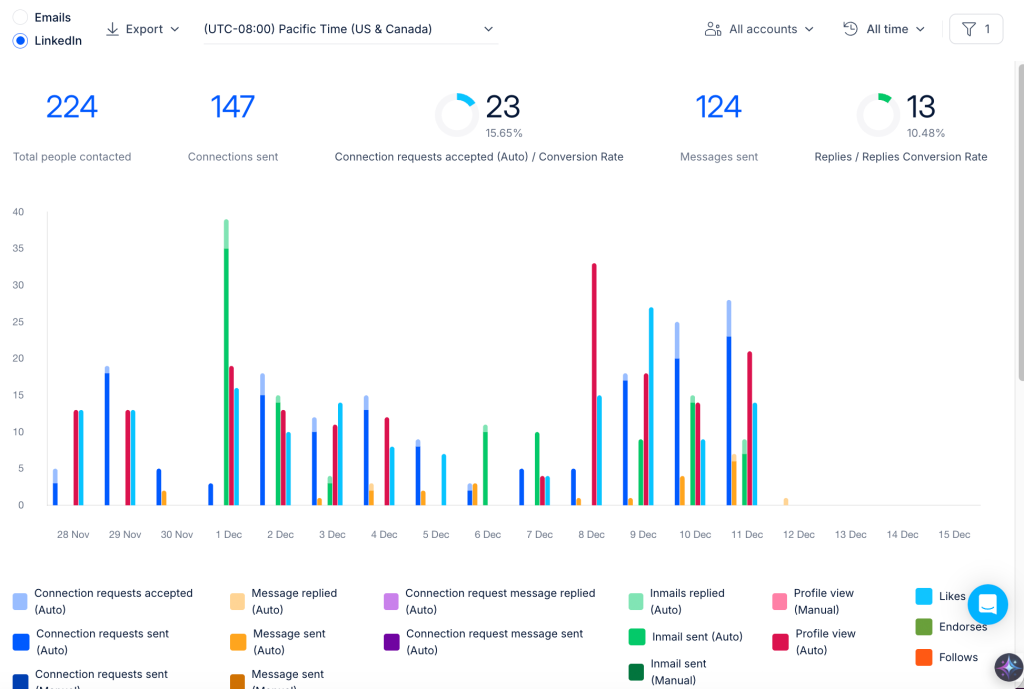
Task: Click the 224 total people contacted number
Action: pyautogui.click(x=72, y=107)
